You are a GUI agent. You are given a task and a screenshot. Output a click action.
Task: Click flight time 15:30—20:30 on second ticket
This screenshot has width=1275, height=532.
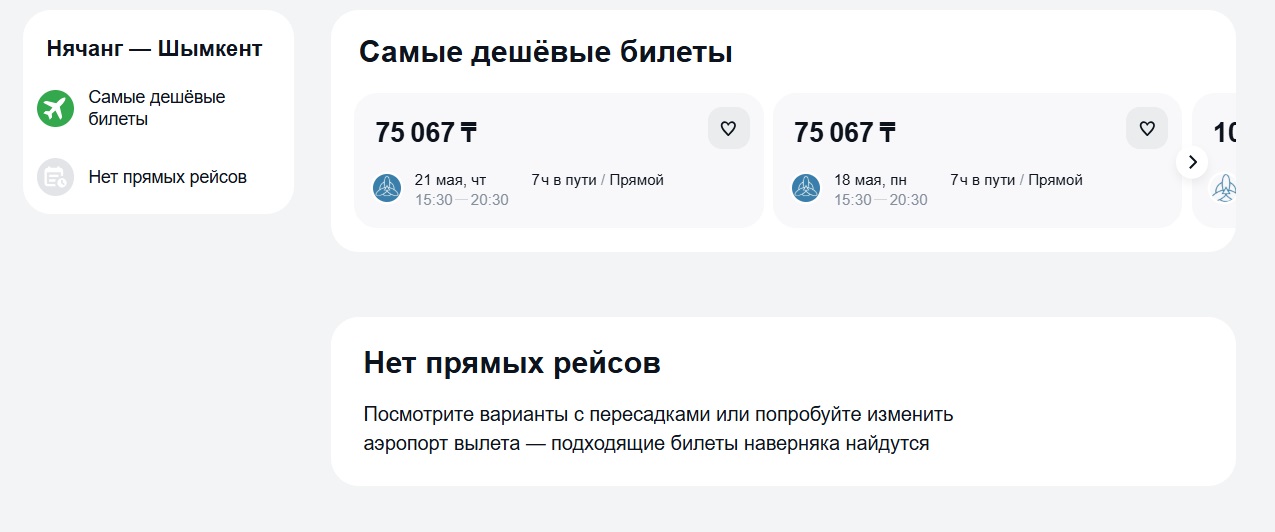880,200
